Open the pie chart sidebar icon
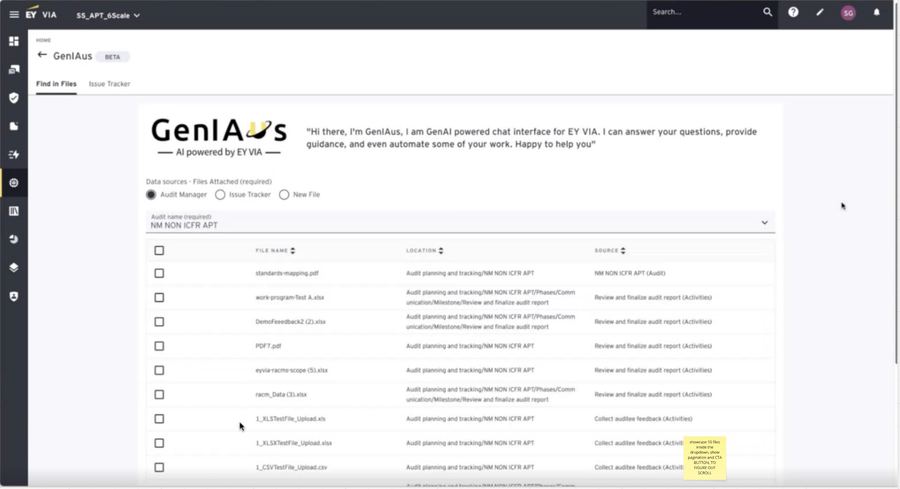 (x=14, y=239)
